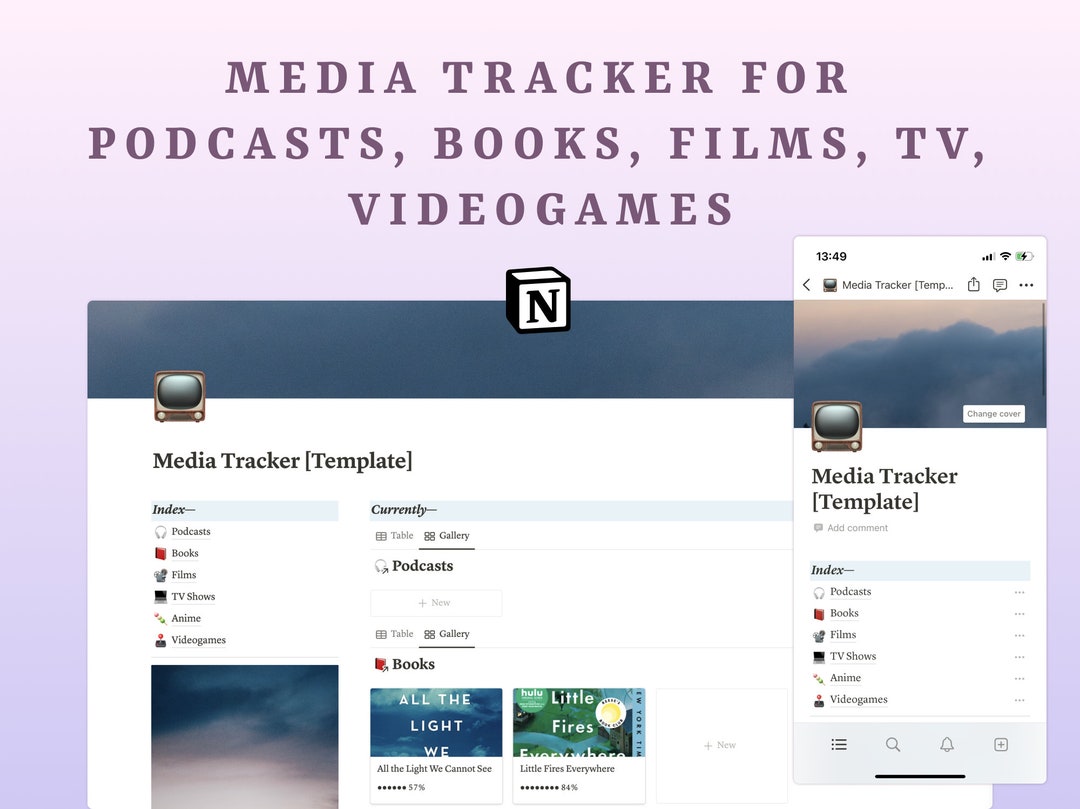
Task: Tap the small TV icon in mobile title bar
Action: pyautogui.click(x=830, y=285)
